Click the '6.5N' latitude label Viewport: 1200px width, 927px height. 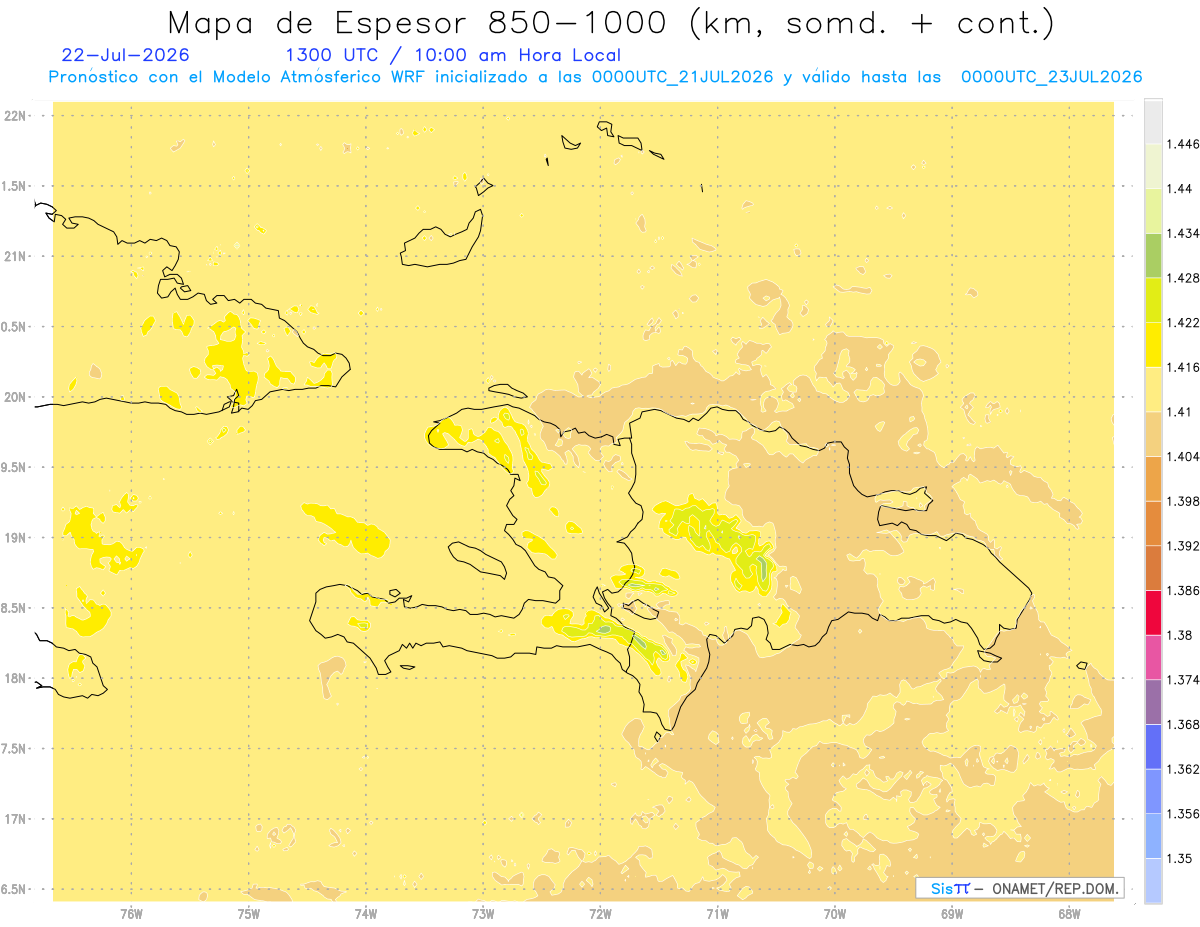[x=14, y=889]
